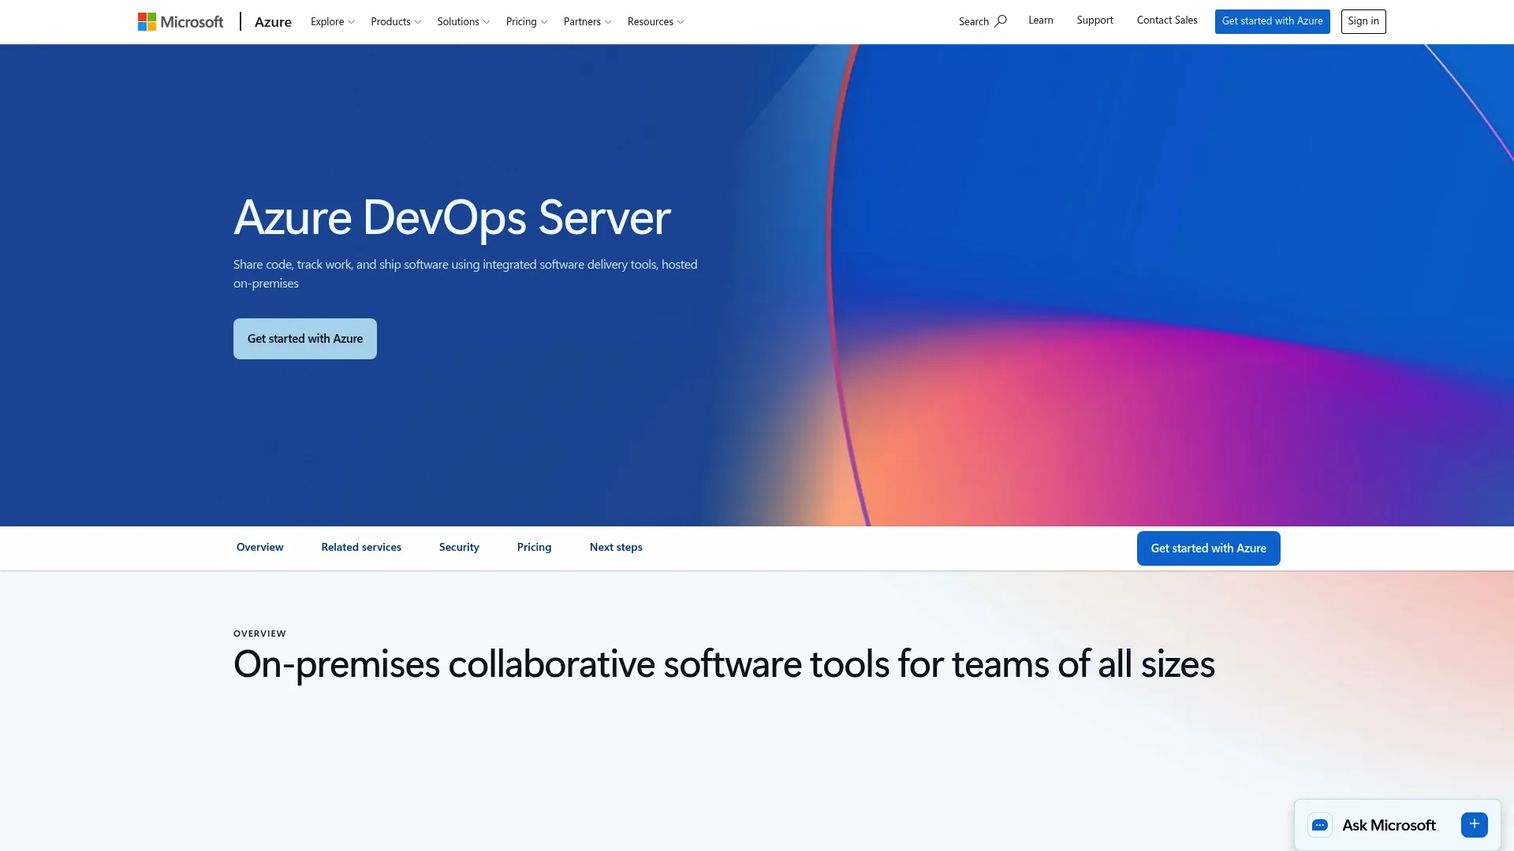This screenshot has width=1514, height=851.
Task: Click the Azure DevOps Server heading
Action: (452, 217)
